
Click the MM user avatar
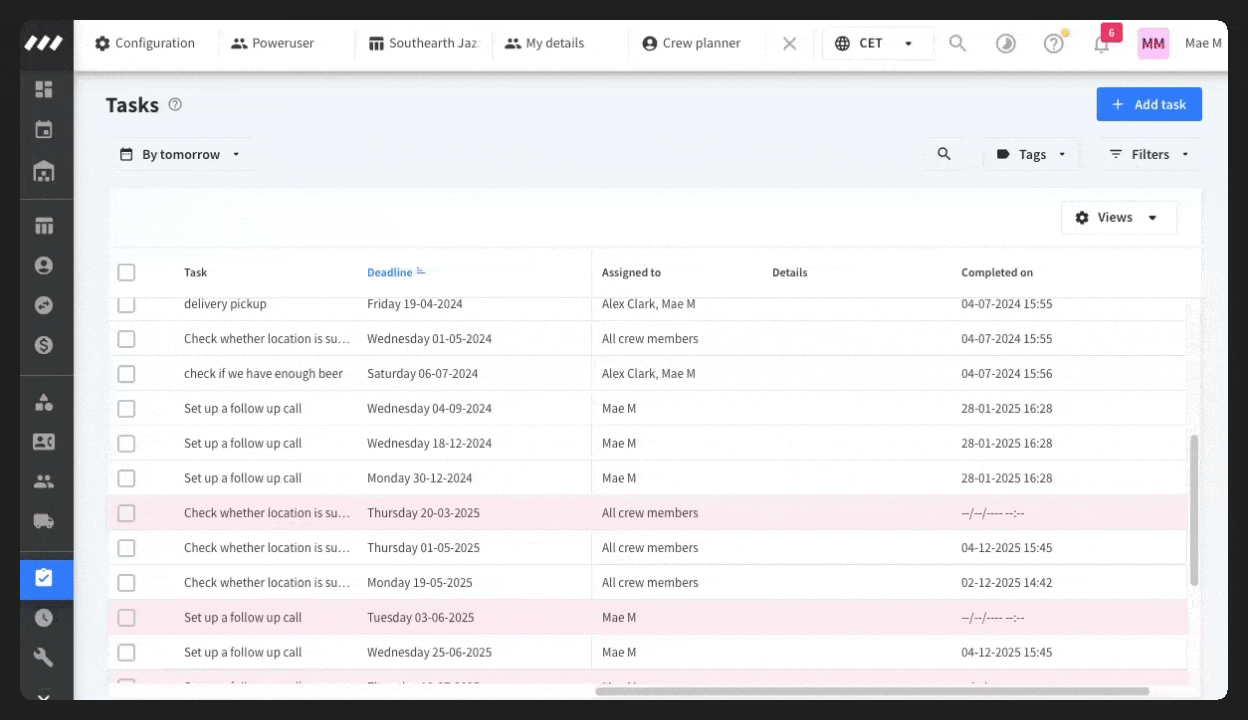pos(1153,43)
